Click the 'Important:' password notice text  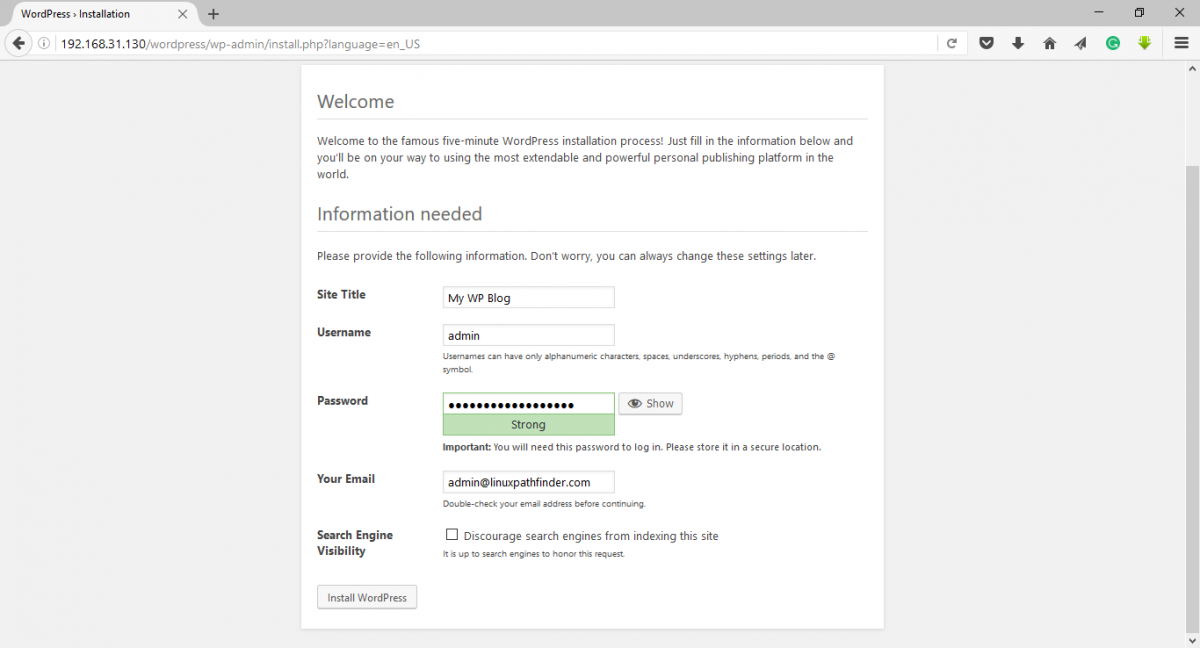tap(632, 447)
